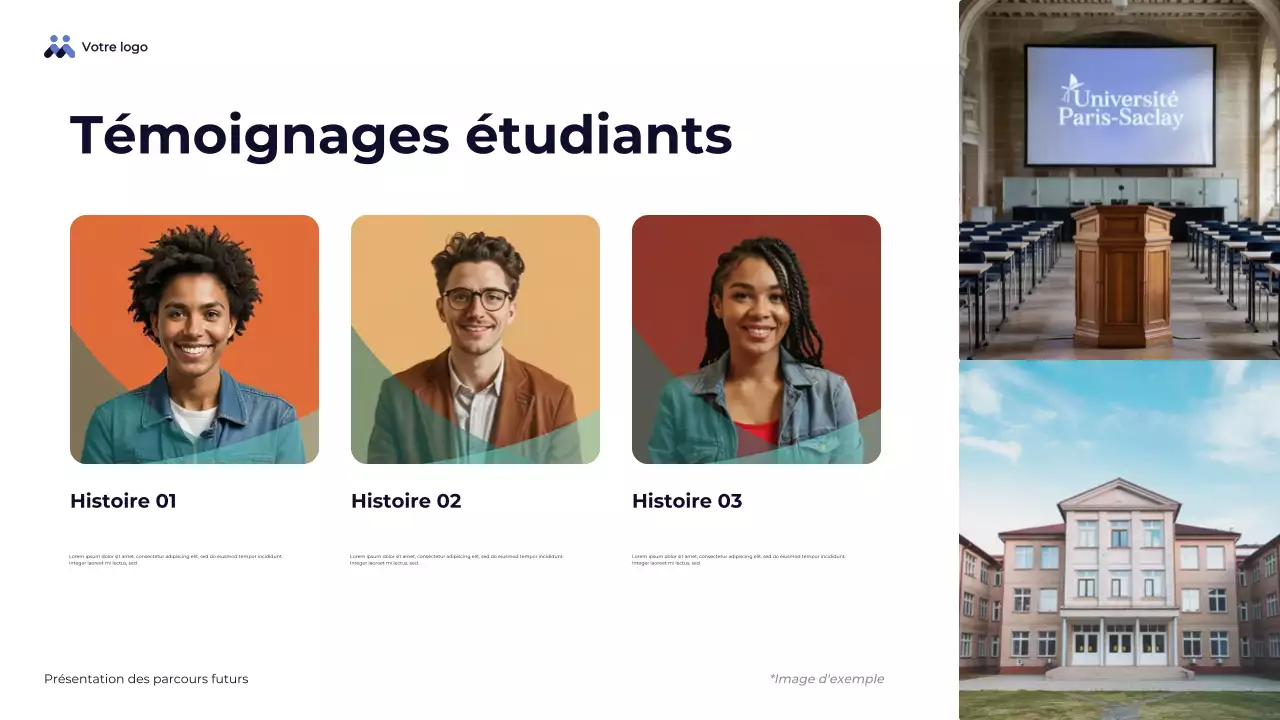
Task: Select the "Témoignages étudiants" slide title
Action: [x=401, y=134]
